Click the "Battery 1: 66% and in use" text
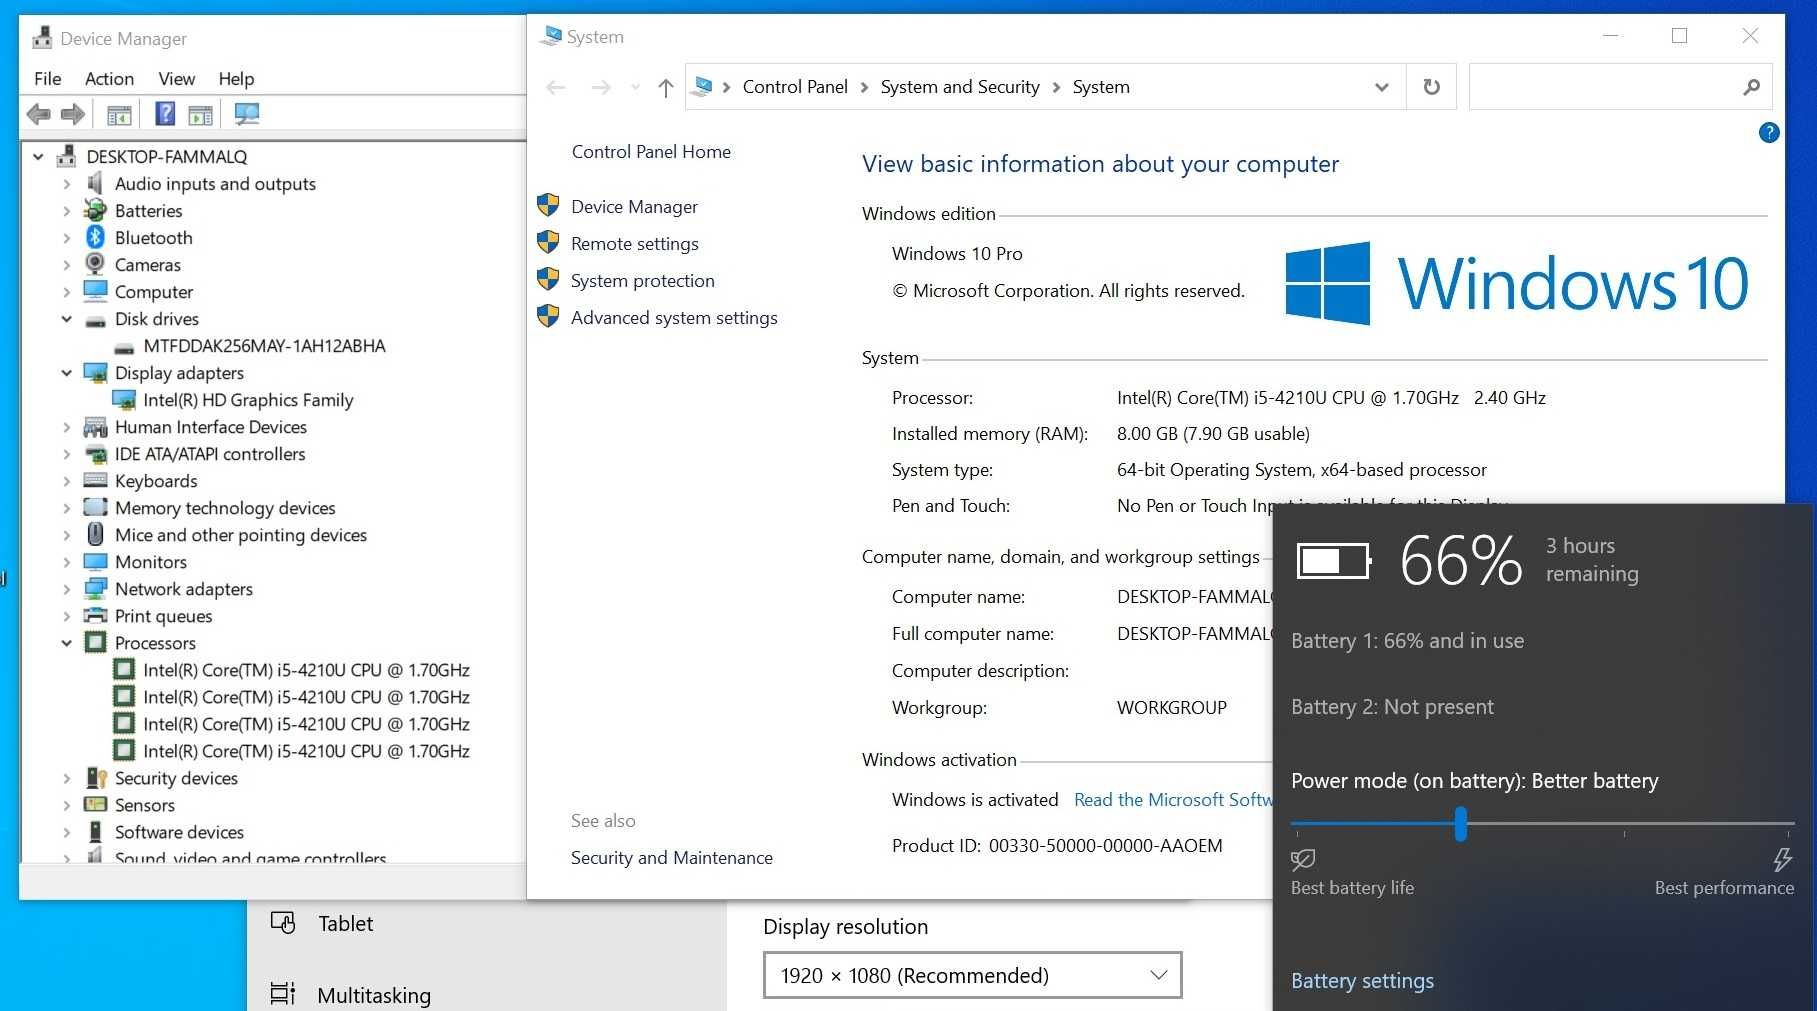The width and height of the screenshot is (1817, 1011). tap(1407, 640)
